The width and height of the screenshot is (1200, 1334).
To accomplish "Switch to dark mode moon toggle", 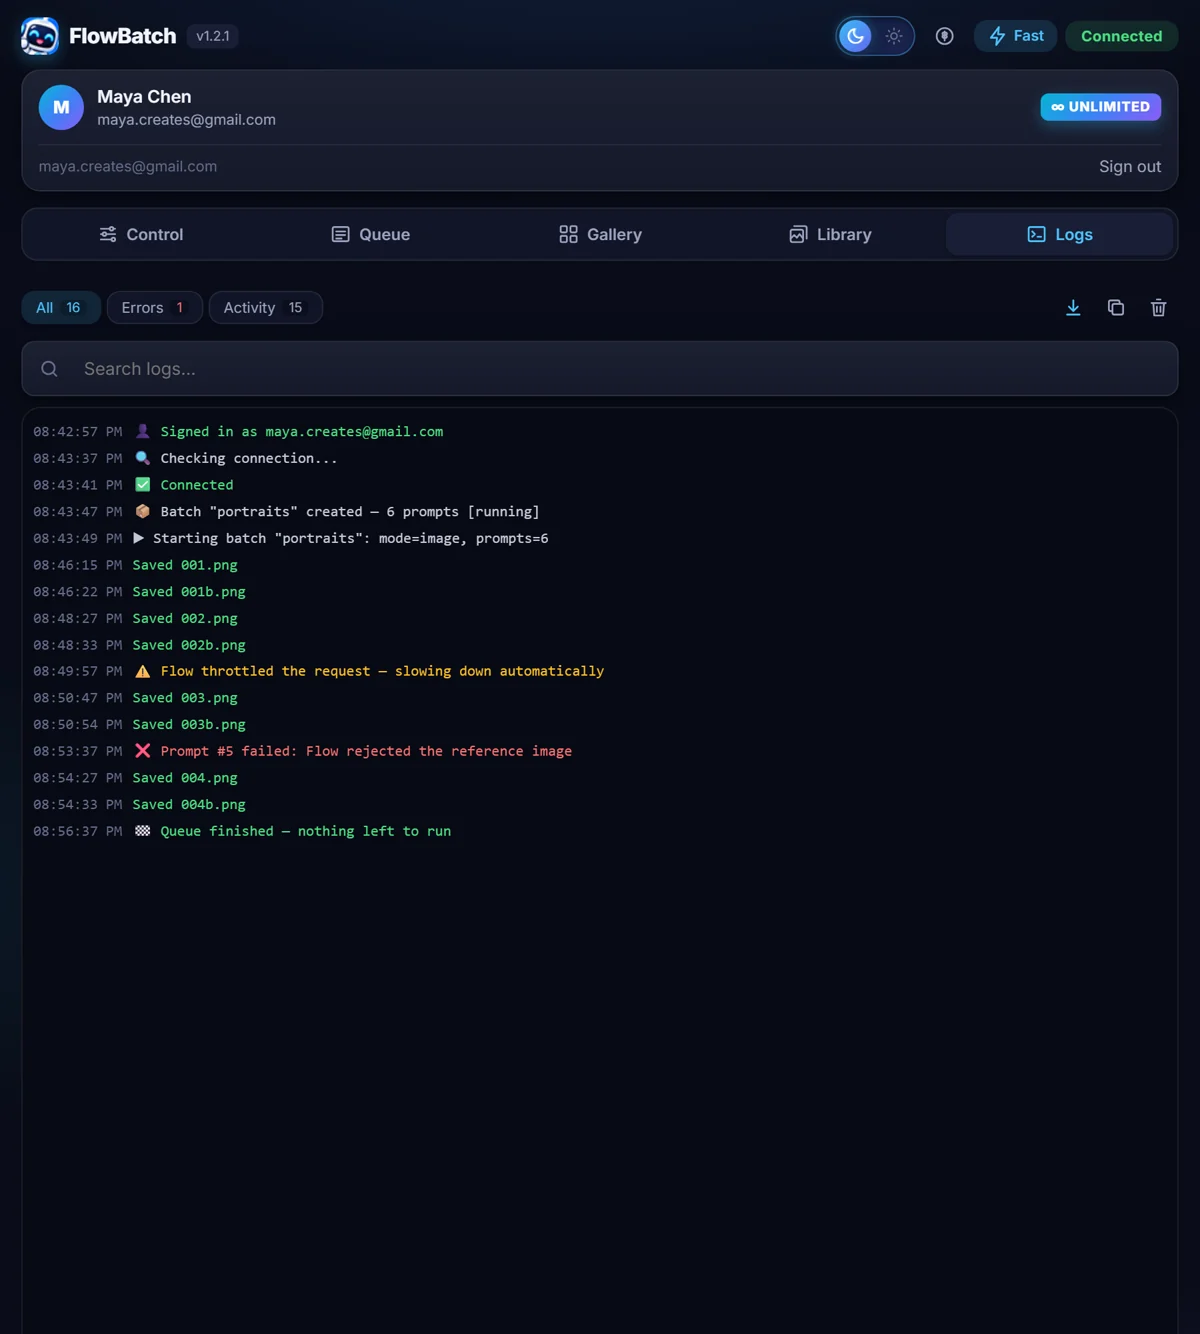I will pyautogui.click(x=855, y=36).
